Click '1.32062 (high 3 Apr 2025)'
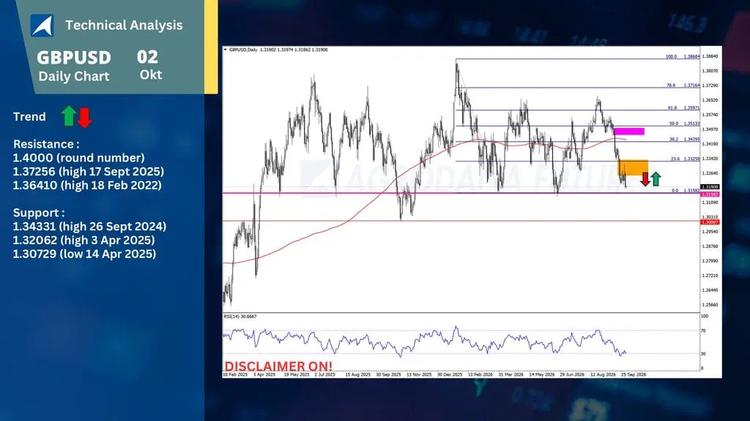This screenshot has width=750, height=421. (84, 240)
